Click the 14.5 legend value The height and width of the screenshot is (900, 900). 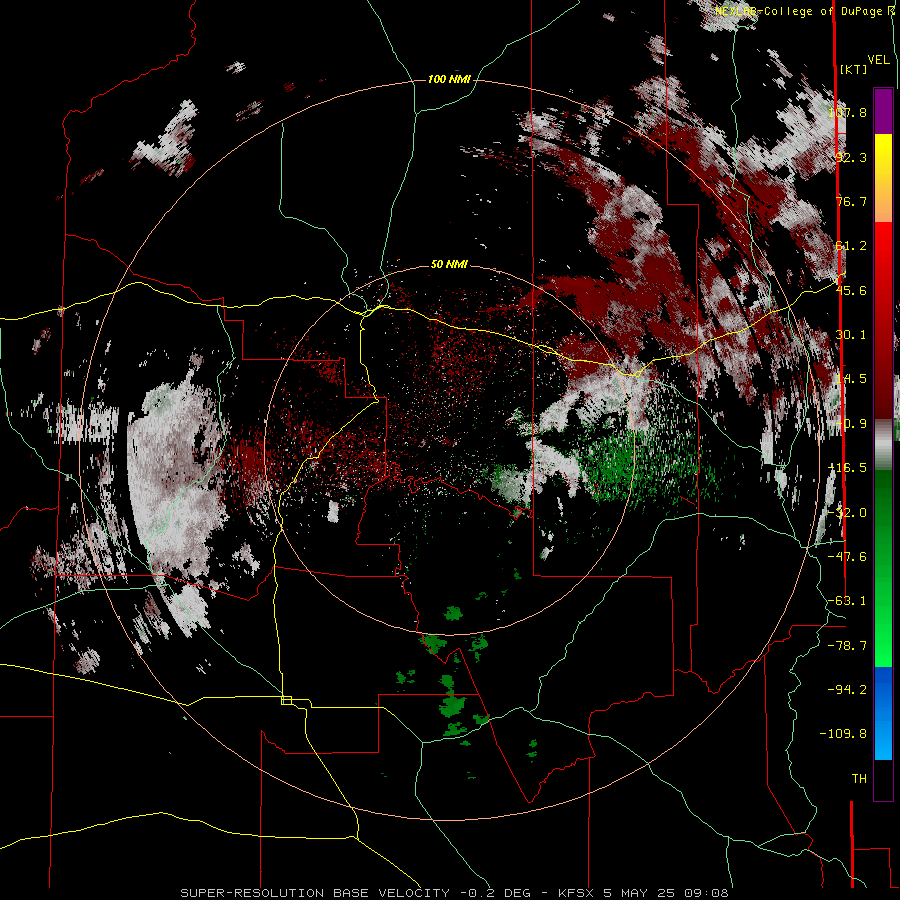(851, 379)
